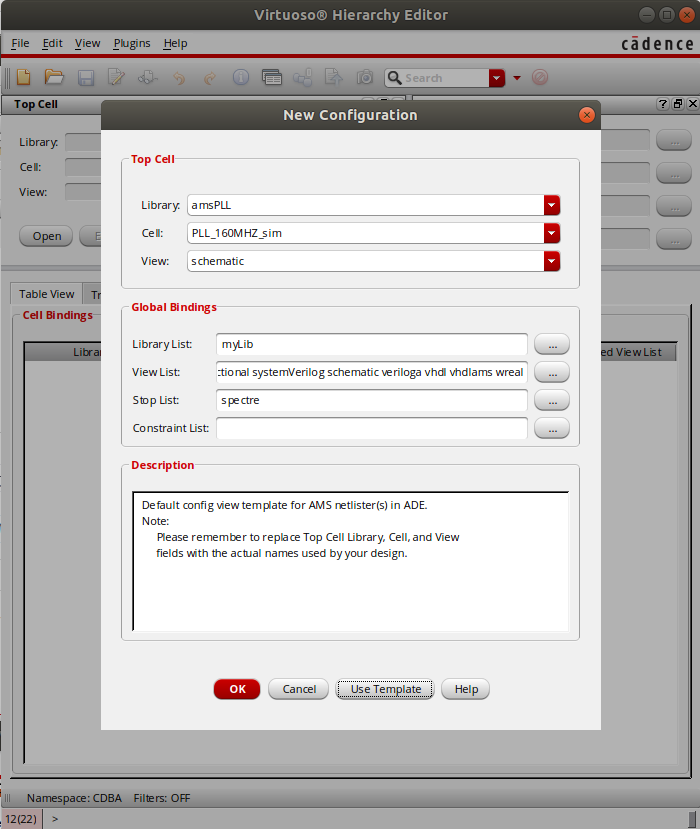Browse for Library List with ellipsis button
The image size is (700, 829).
point(552,344)
